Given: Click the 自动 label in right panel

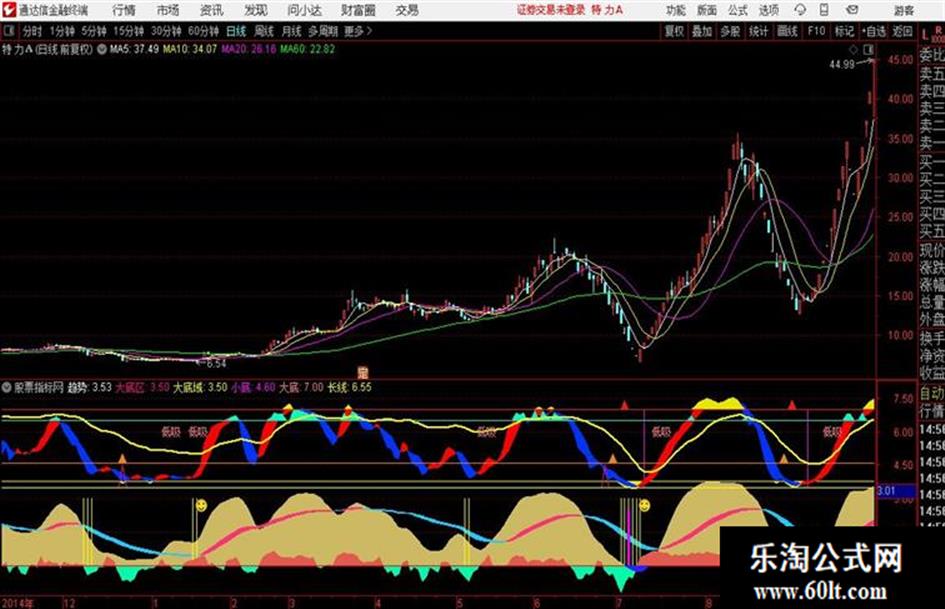Looking at the screenshot, I should pyautogui.click(x=932, y=393).
